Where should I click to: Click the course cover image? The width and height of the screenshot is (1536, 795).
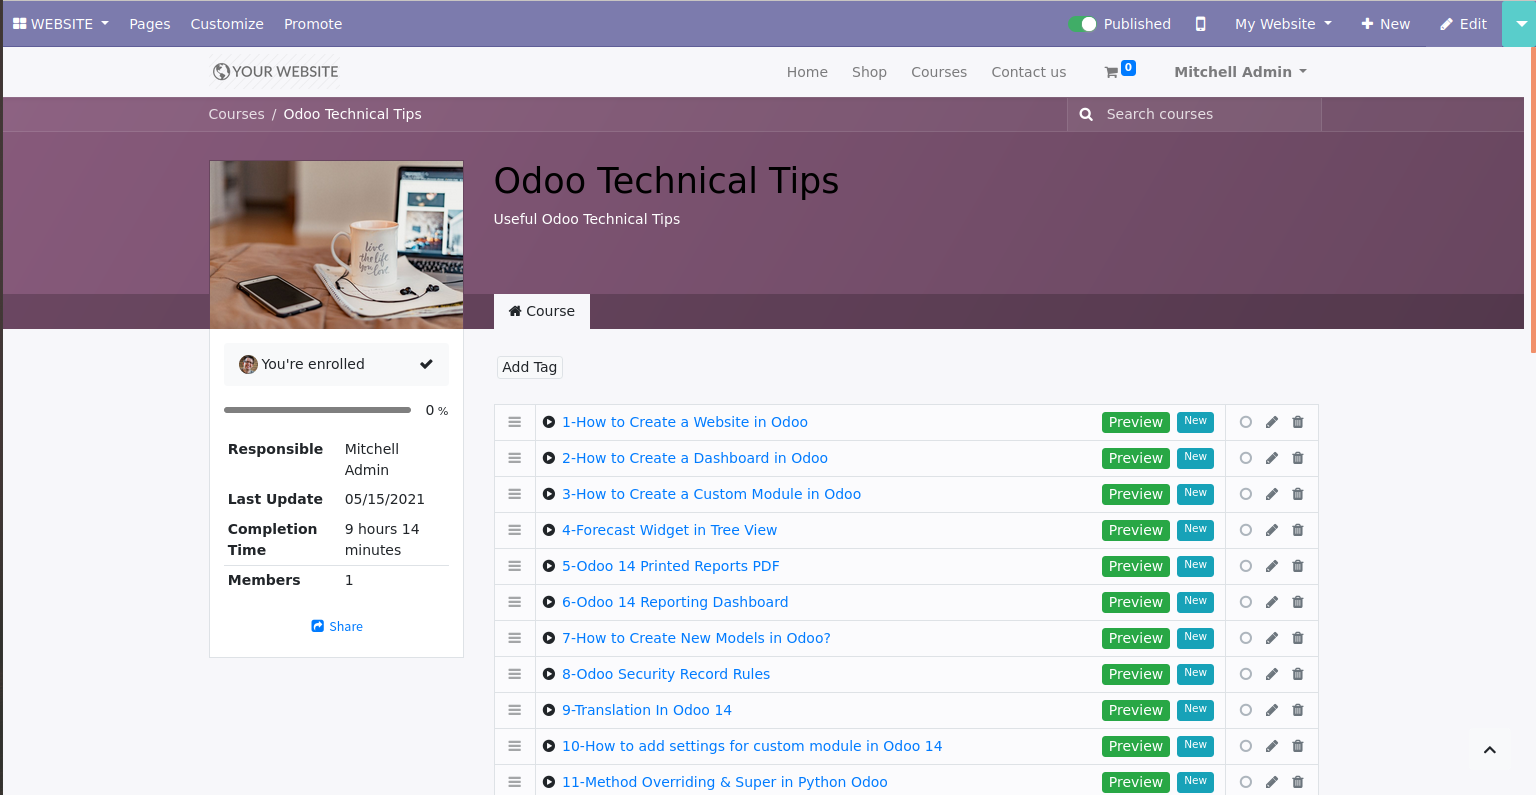pos(337,245)
